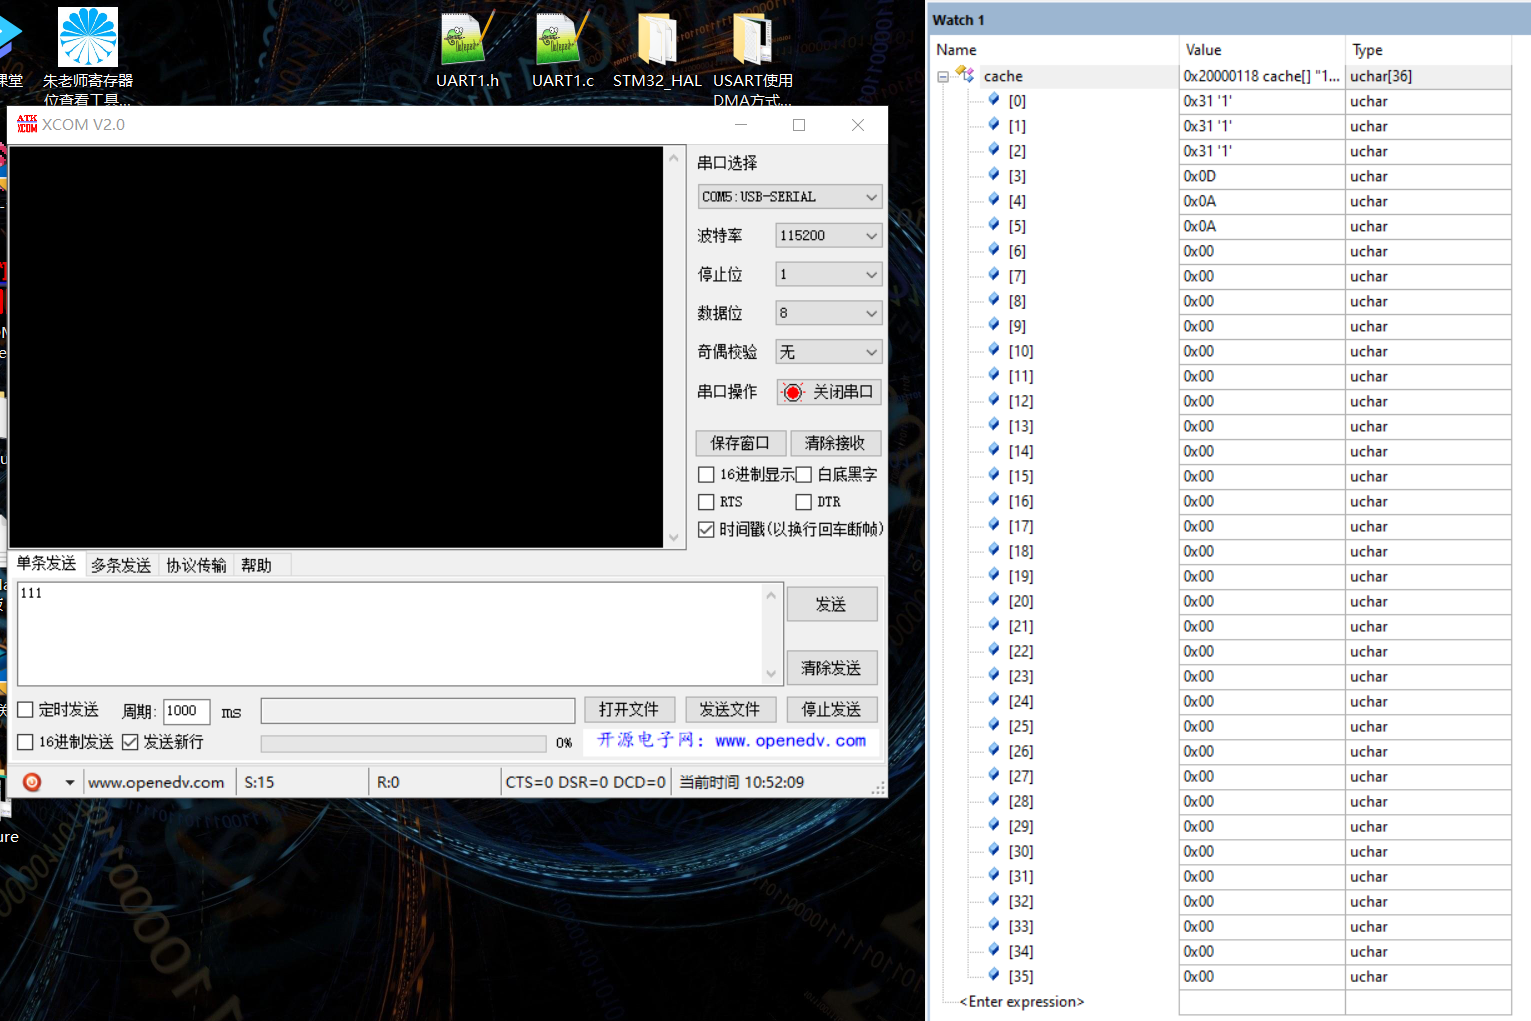Click the 关闭串口 close port button

[x=829, y=392]
